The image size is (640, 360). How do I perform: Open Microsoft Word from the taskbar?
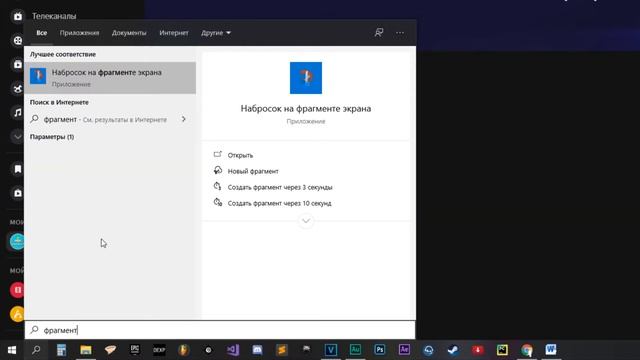[x=551, y=350]
